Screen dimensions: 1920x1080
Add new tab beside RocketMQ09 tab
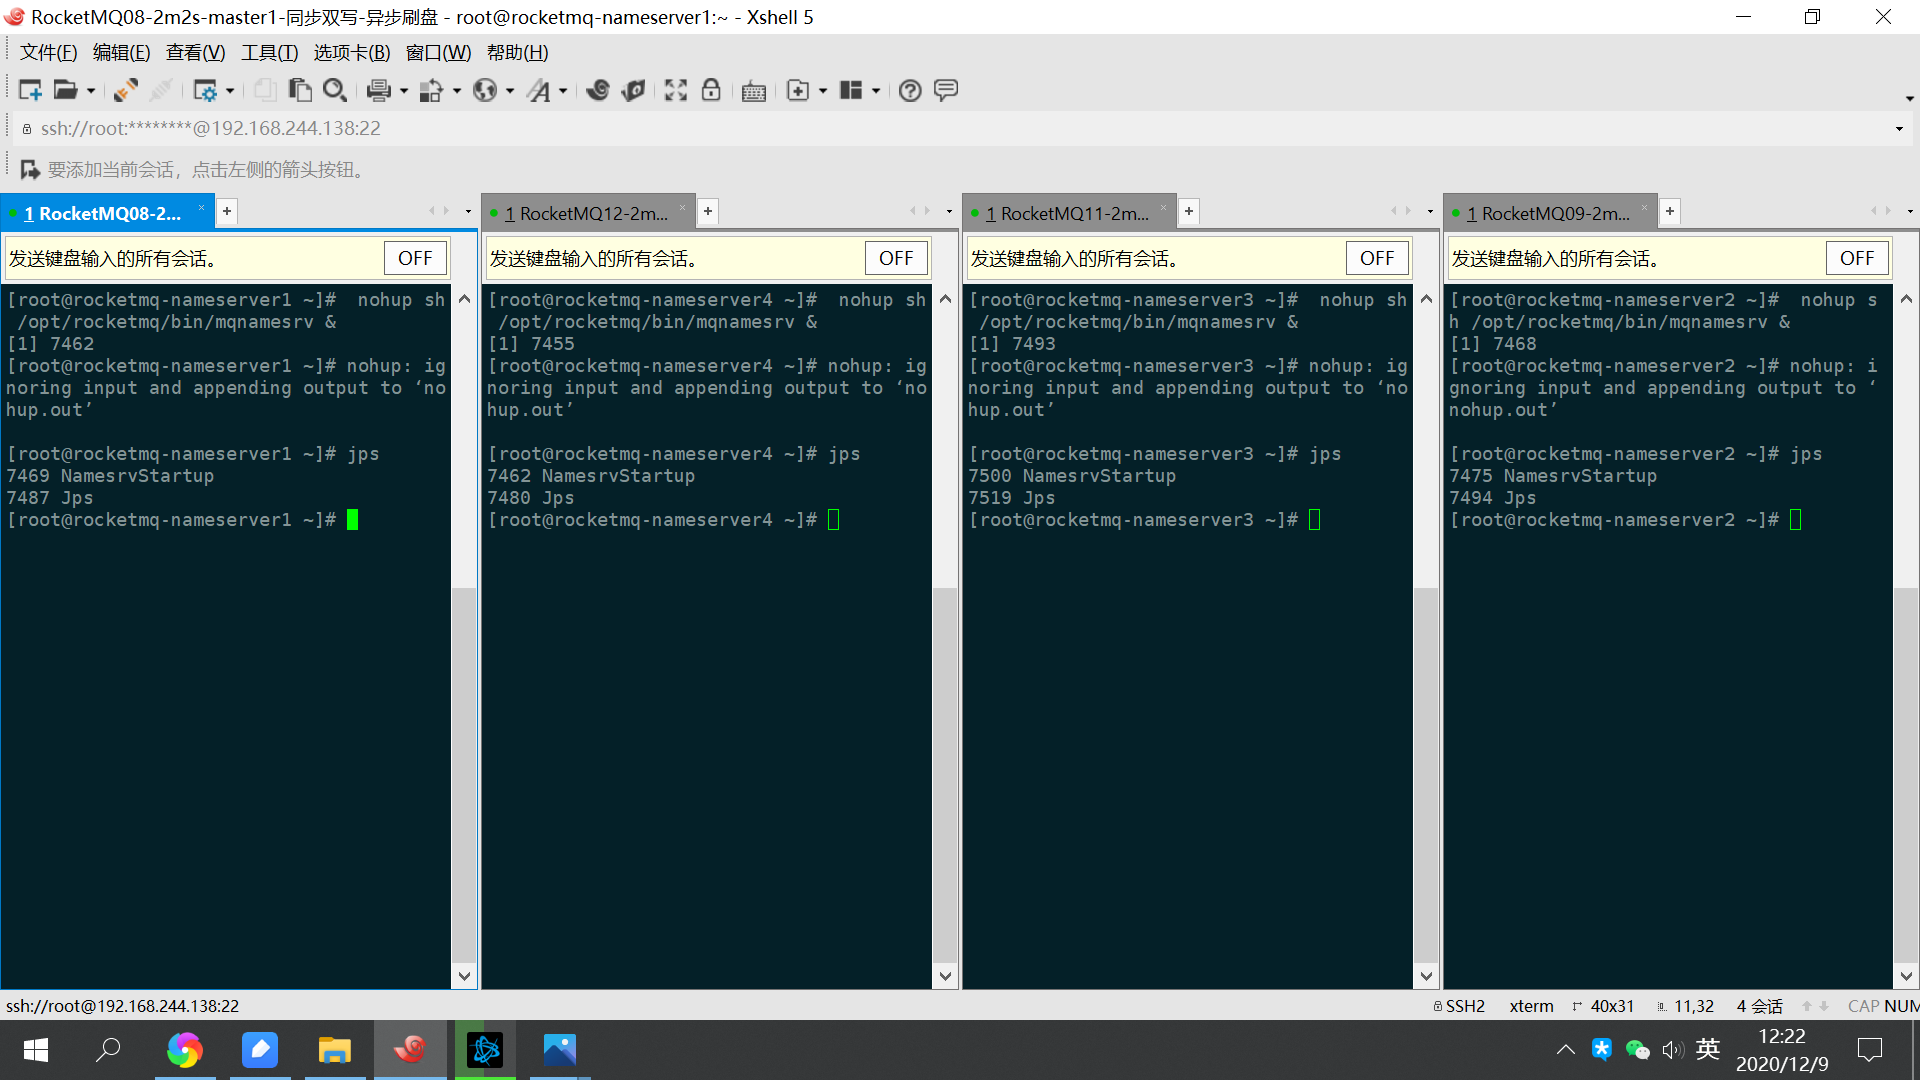tap(1670, 211)
